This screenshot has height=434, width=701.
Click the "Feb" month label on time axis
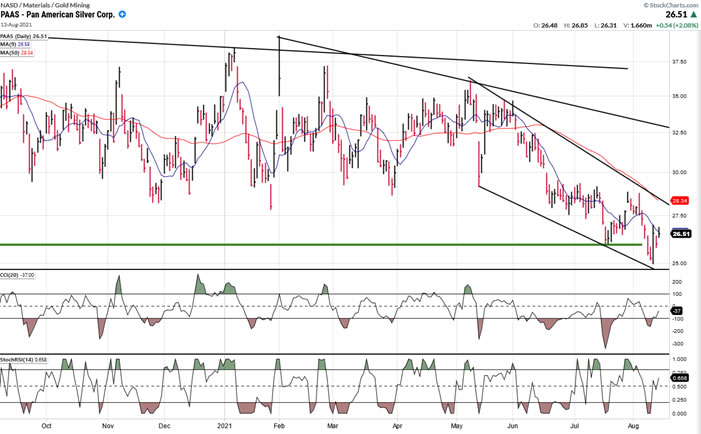[x=279, y=426]
